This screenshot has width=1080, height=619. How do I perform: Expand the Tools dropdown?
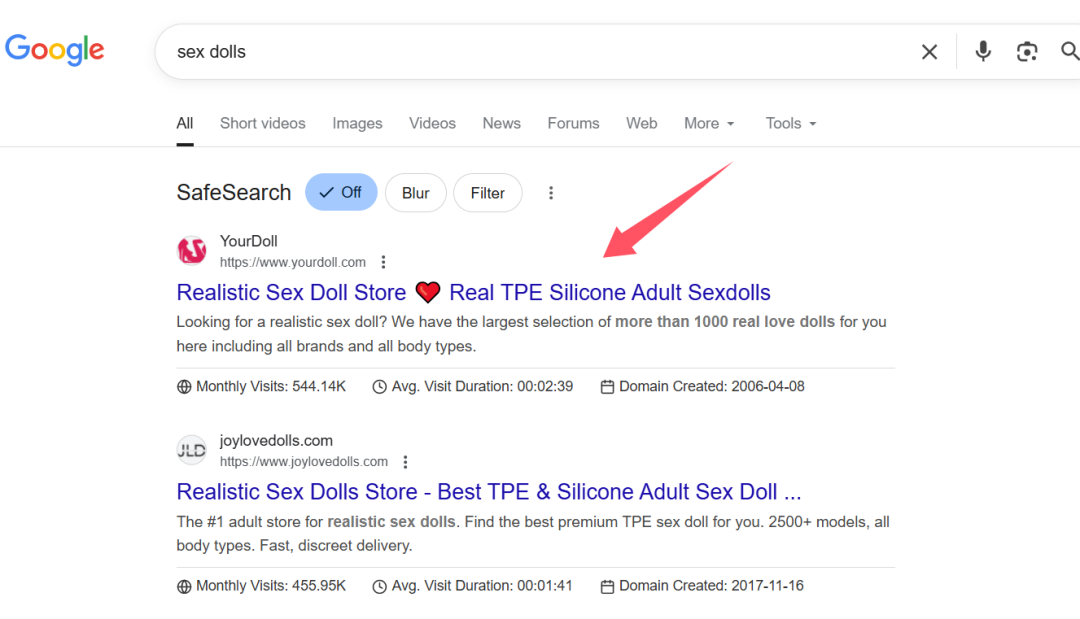(791, 123)
